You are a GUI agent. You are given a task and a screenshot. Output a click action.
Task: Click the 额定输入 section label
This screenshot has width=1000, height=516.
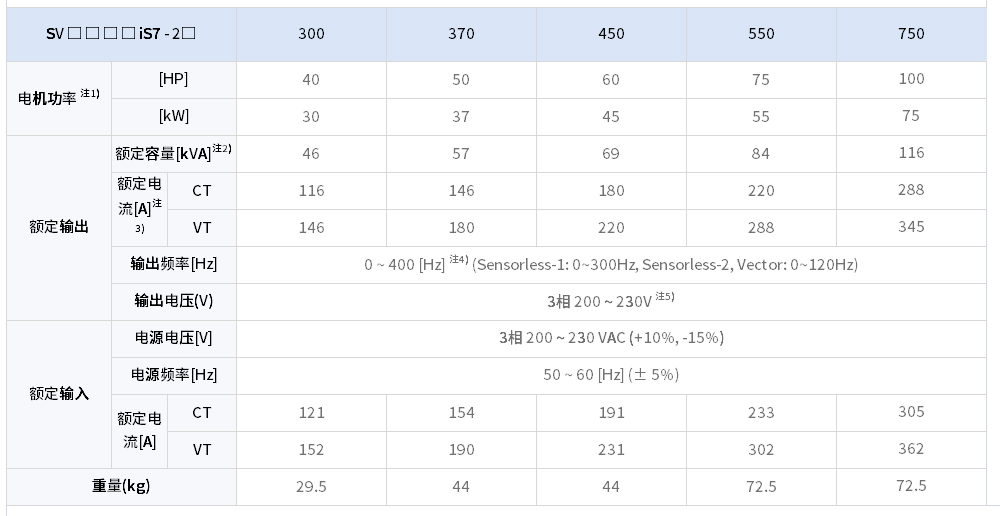click(59, 394)
